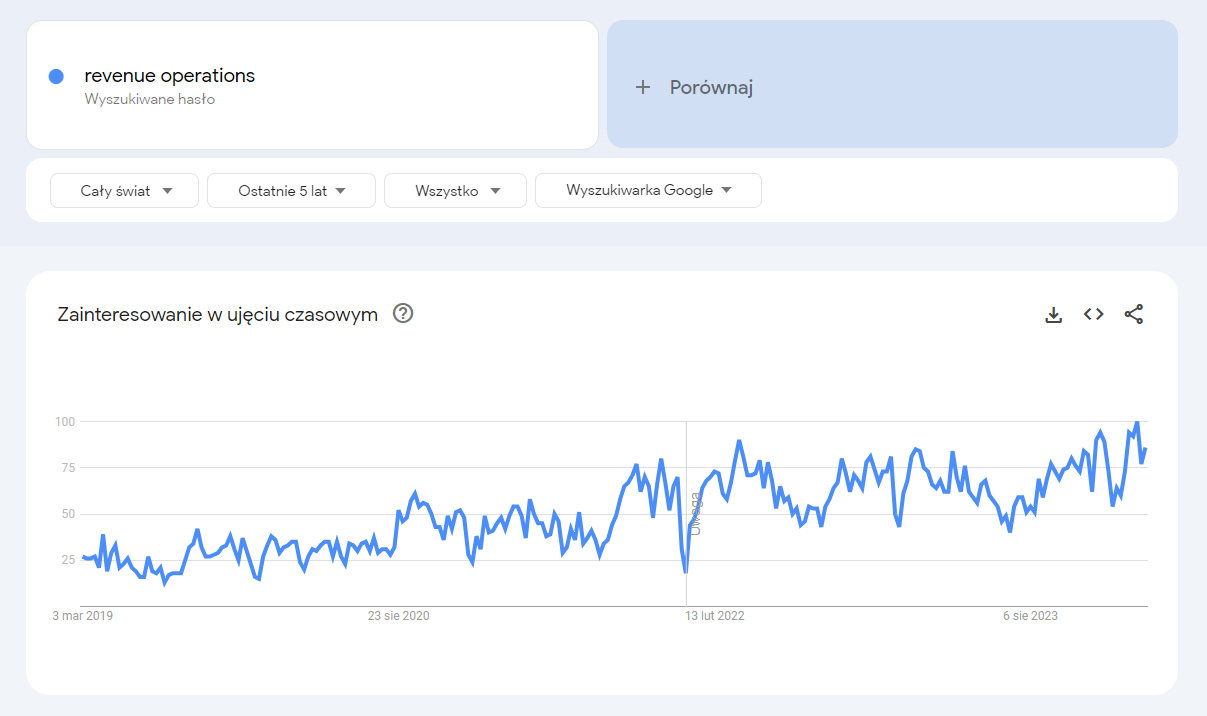Click the plus icon beside Porównaj
The height and width of the screenshot is (716, 1207).
(x=643, y=88)
